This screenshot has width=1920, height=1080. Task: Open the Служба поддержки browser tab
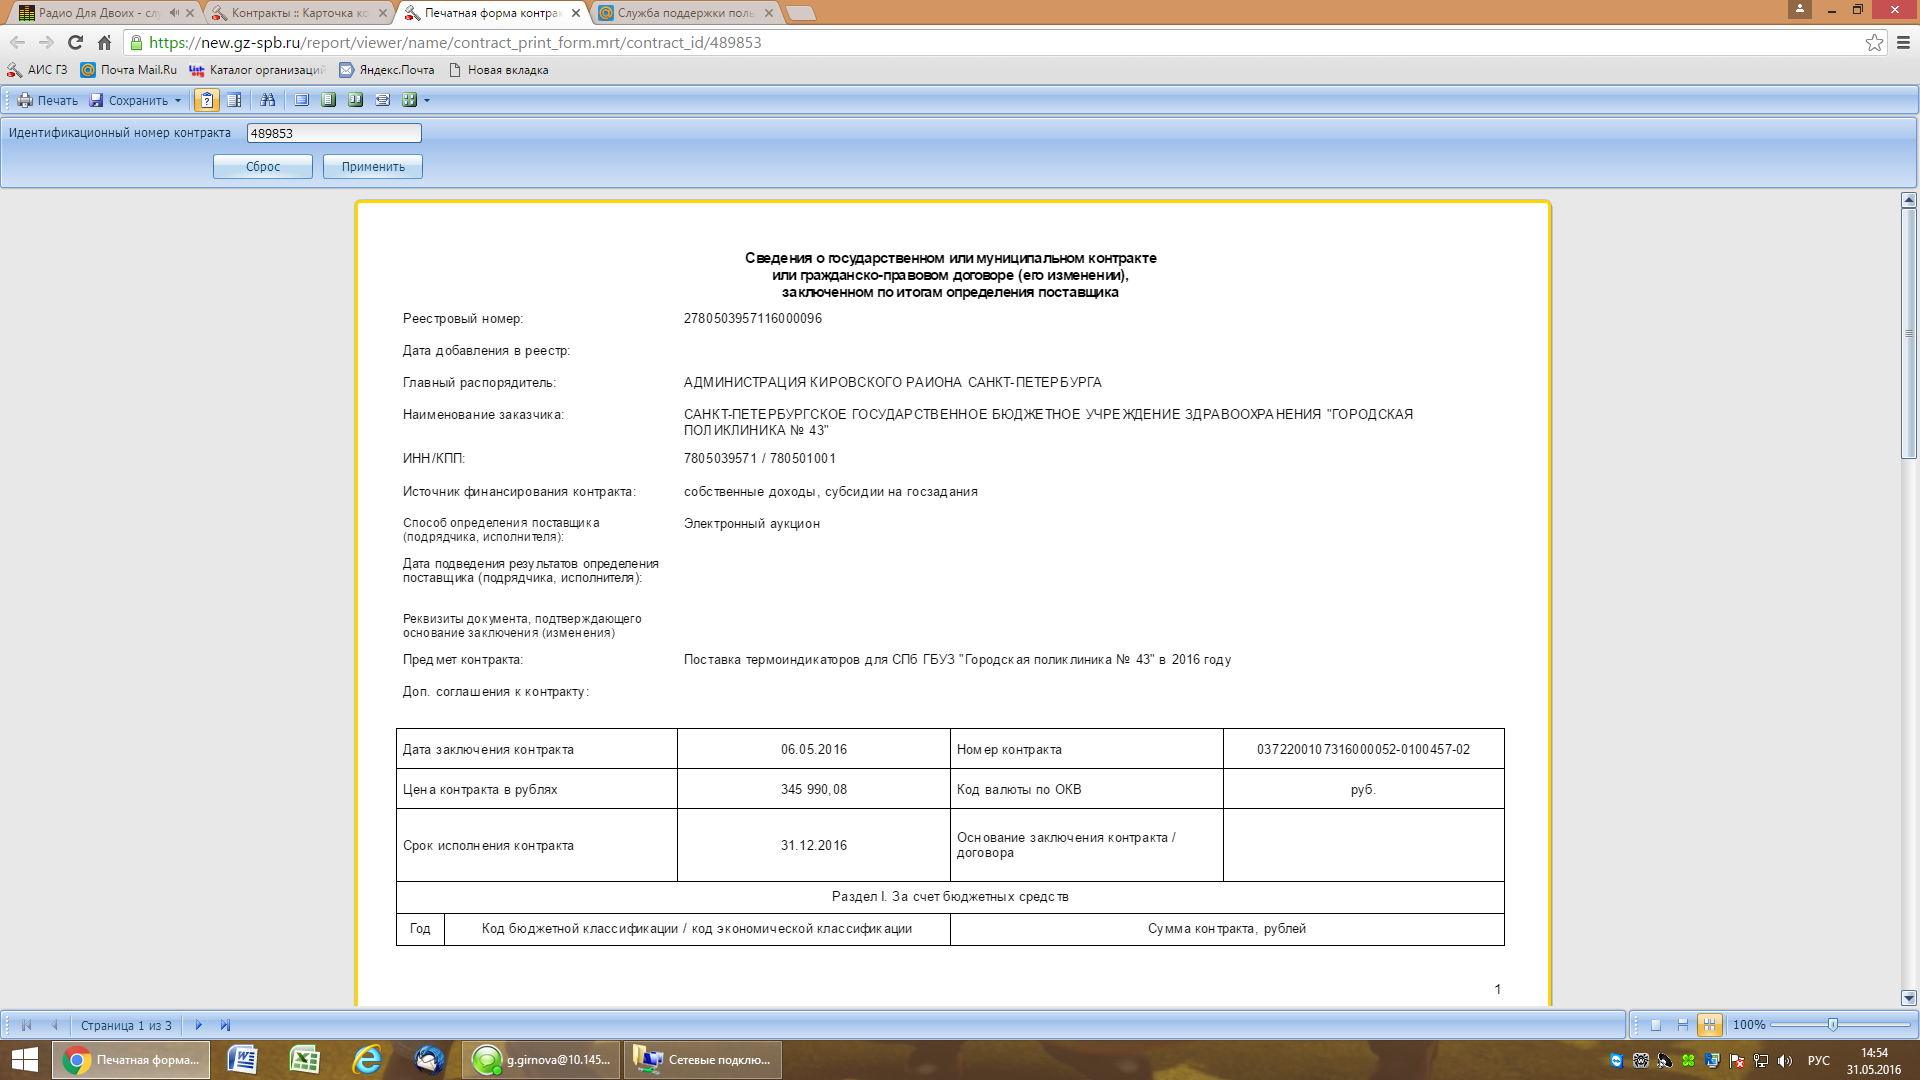click(x=685, y=13)
